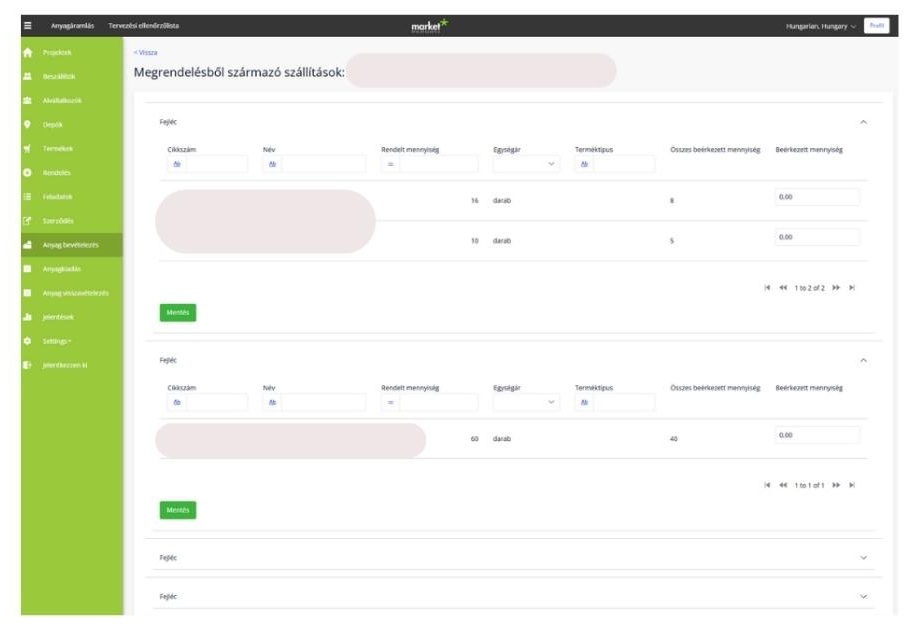Click the Alvállalkozók group icon
The image size is (923, 628).
coord(28,101)
